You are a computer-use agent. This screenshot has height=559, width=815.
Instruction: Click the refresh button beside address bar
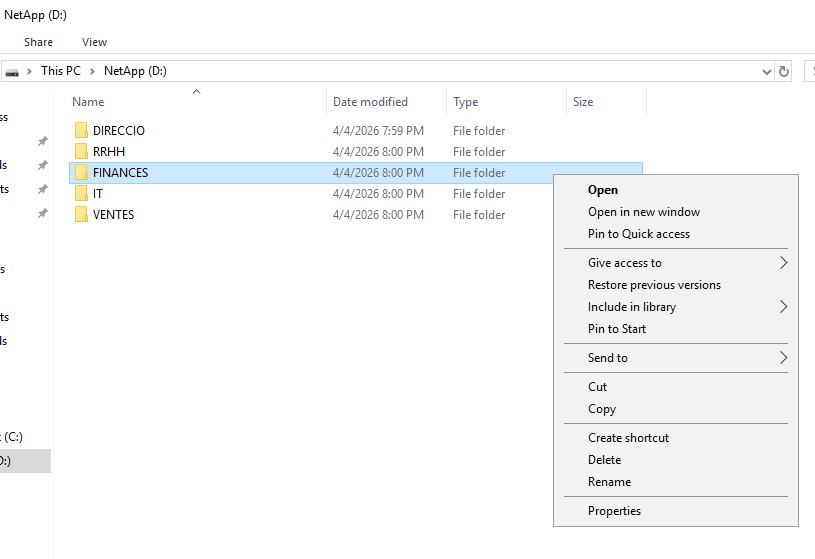click(784, 72)
